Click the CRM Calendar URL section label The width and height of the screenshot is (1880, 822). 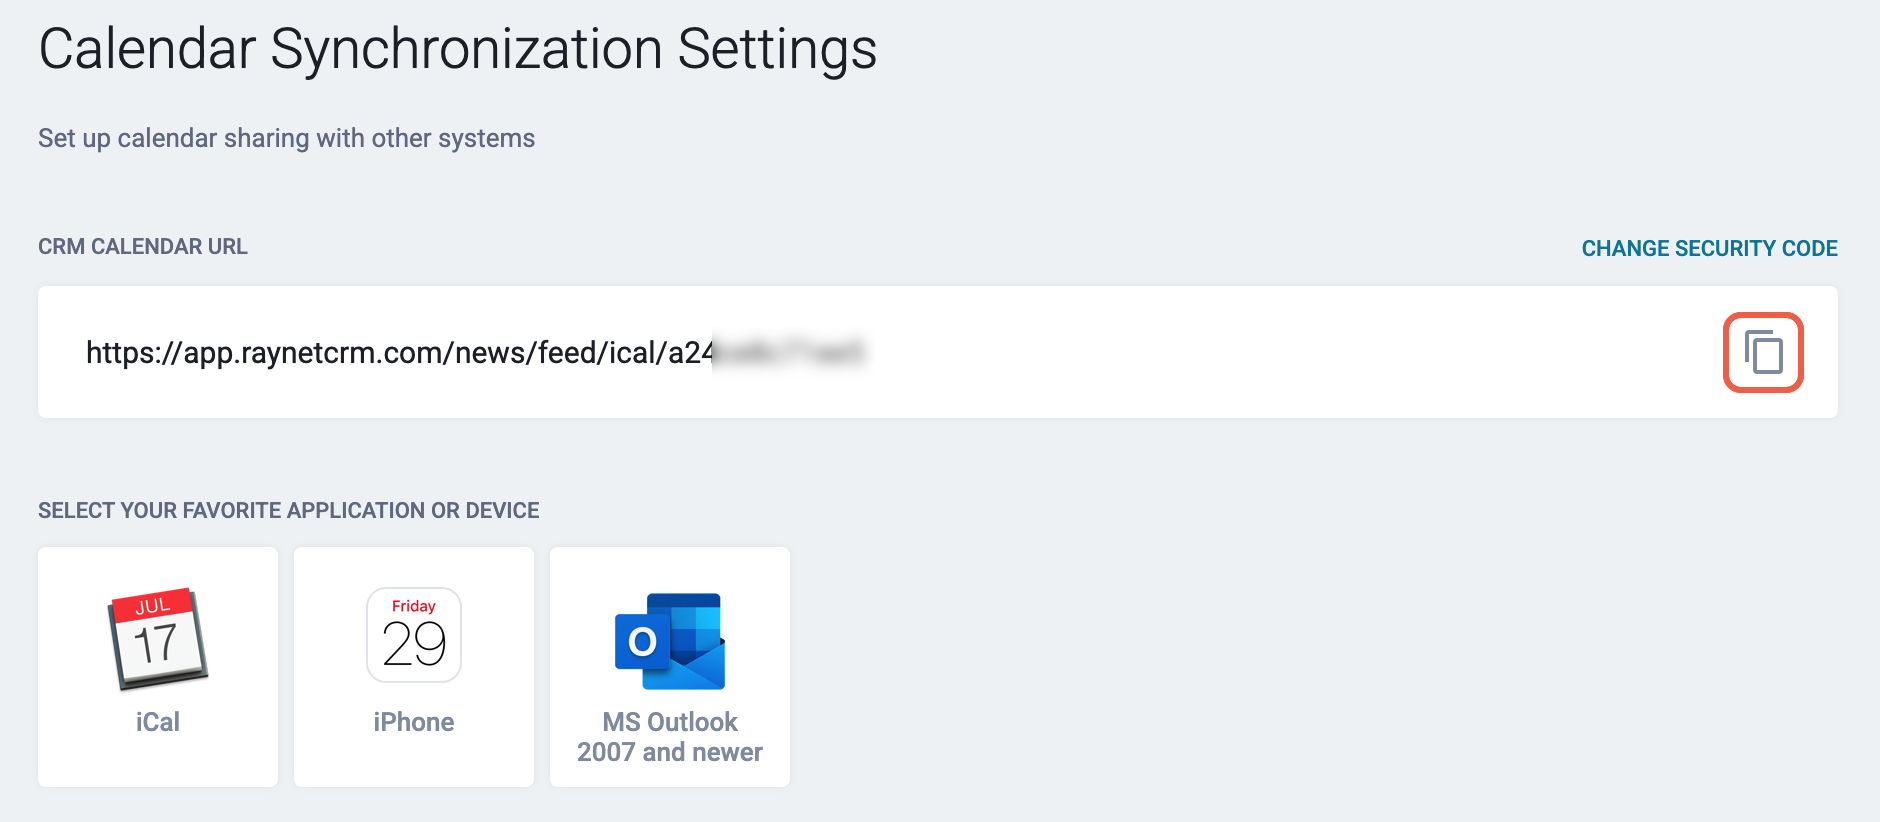143,247
